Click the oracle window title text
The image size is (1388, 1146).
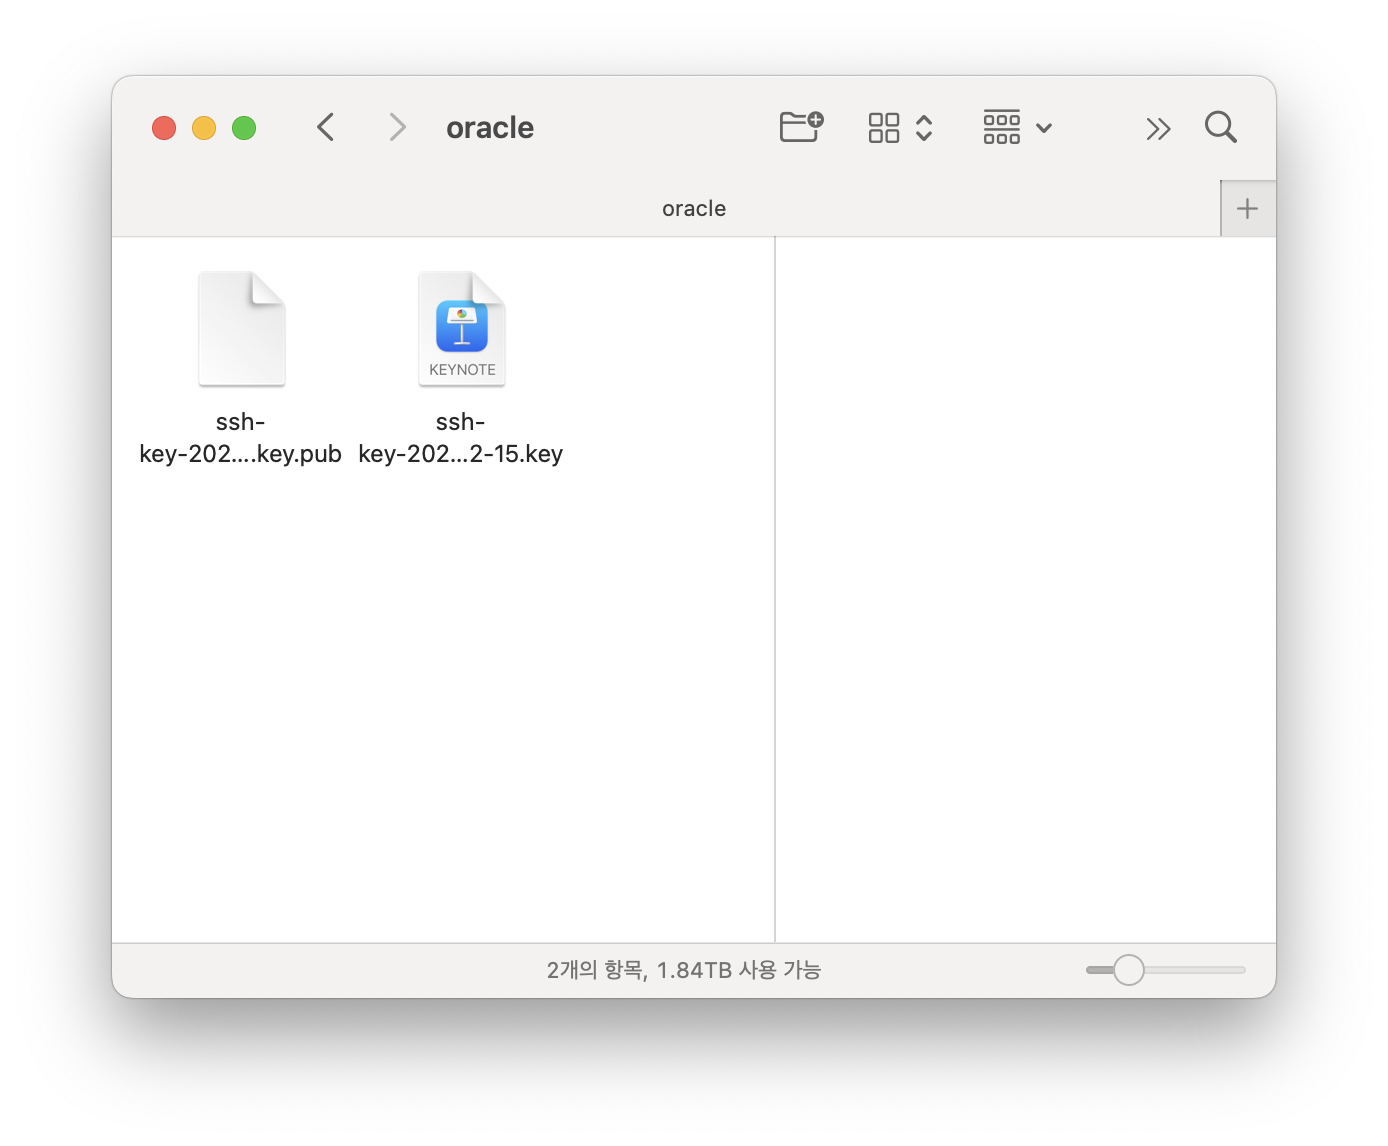click(x=490, y=128)
